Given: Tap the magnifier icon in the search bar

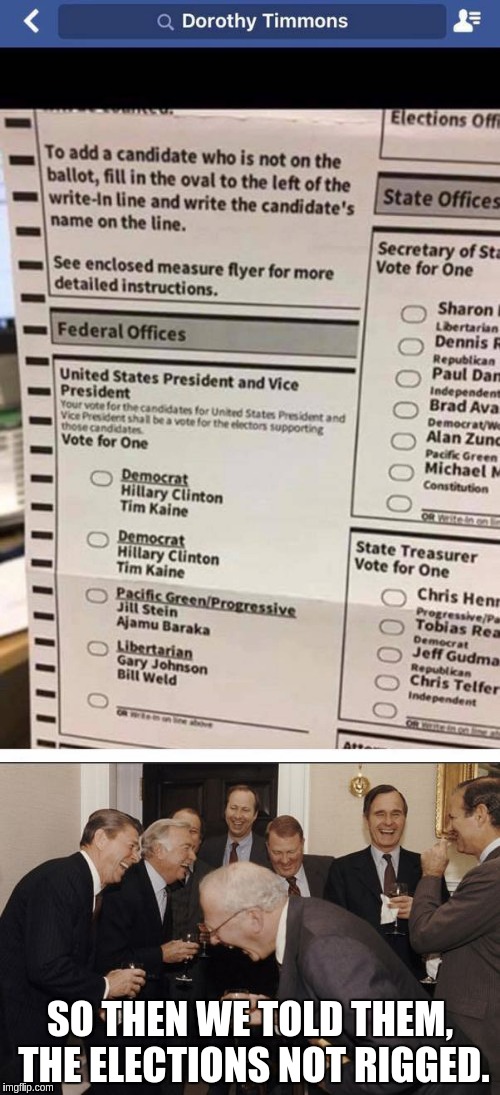Looking at the screenshot, I should pos(166,22).
